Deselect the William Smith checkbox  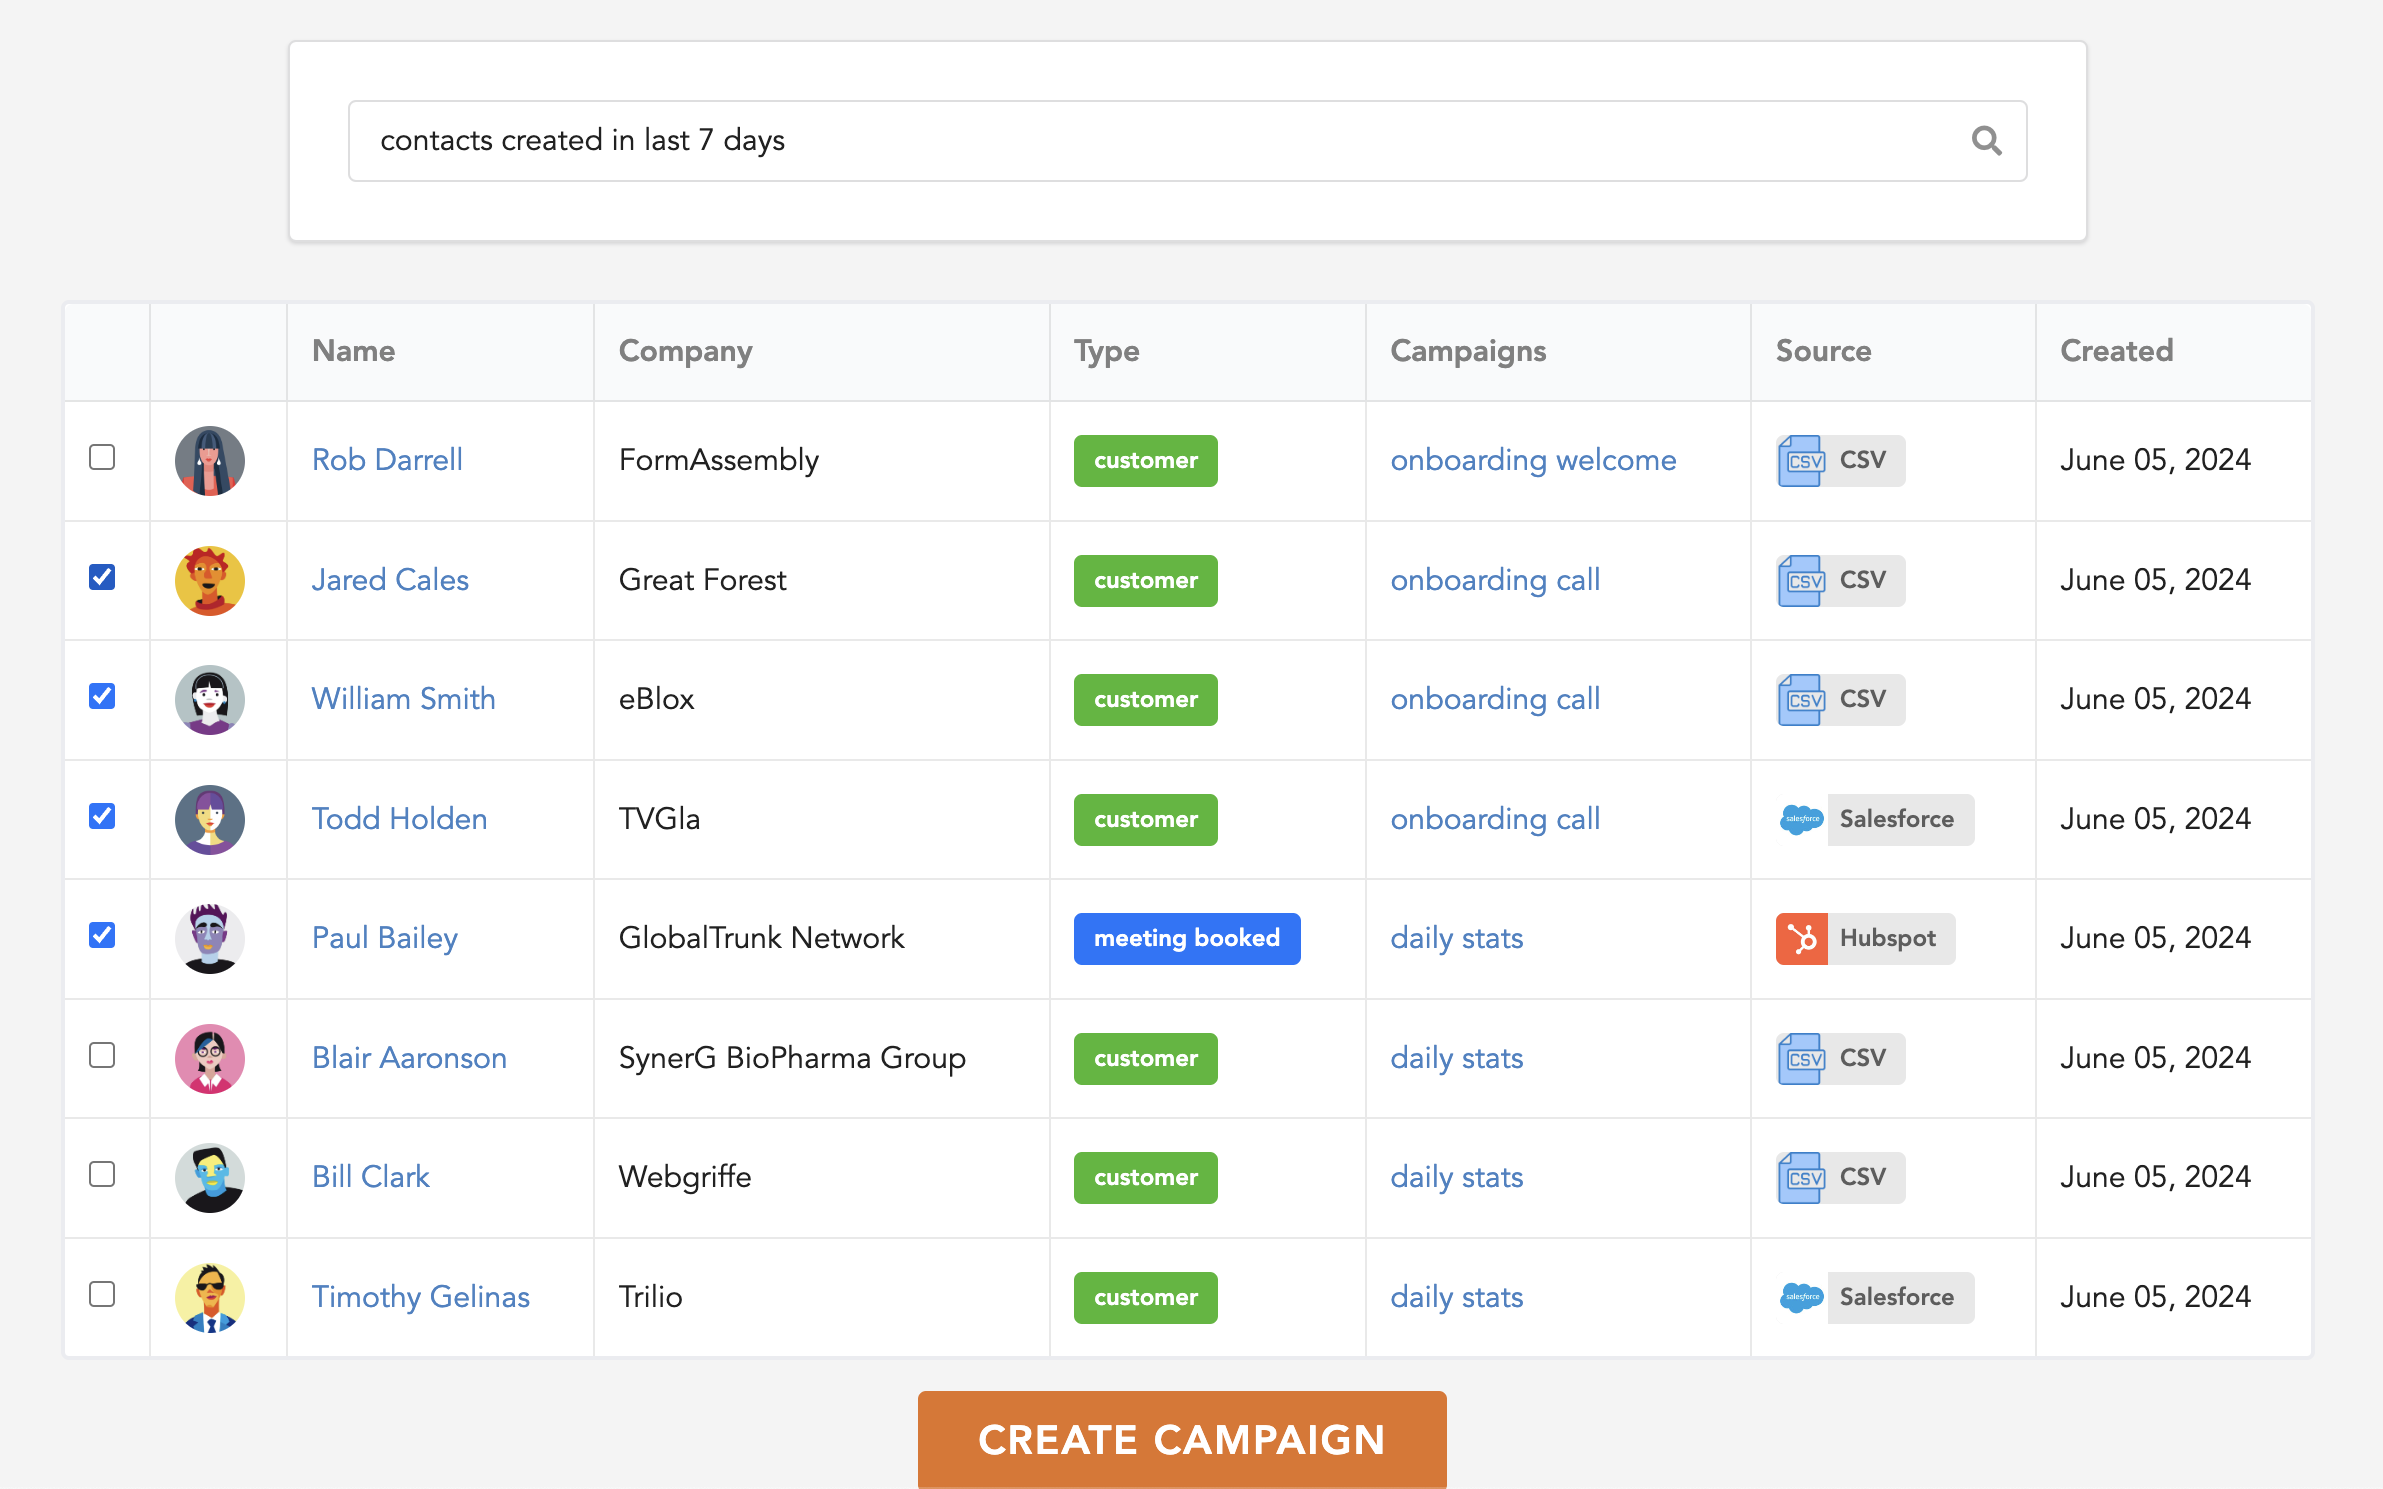click(x=102, y=697)
